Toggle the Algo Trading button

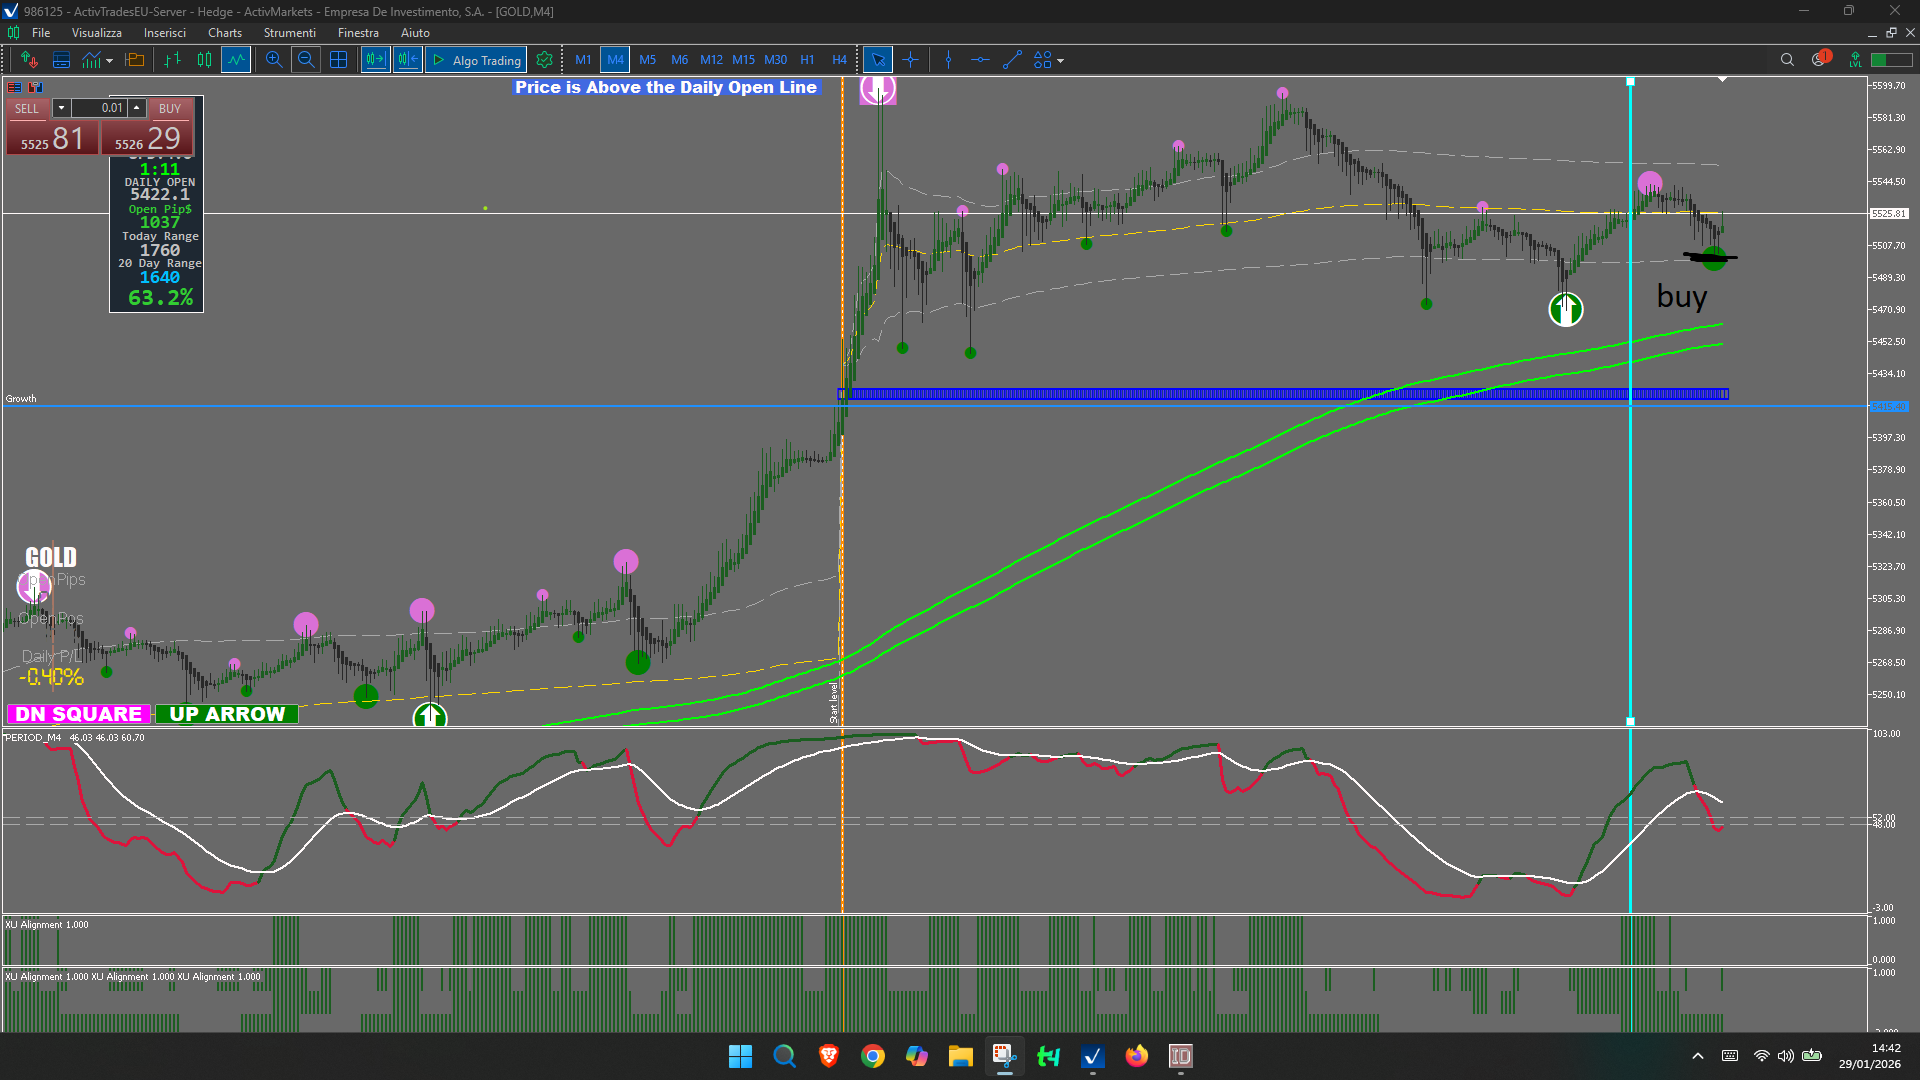477,60
